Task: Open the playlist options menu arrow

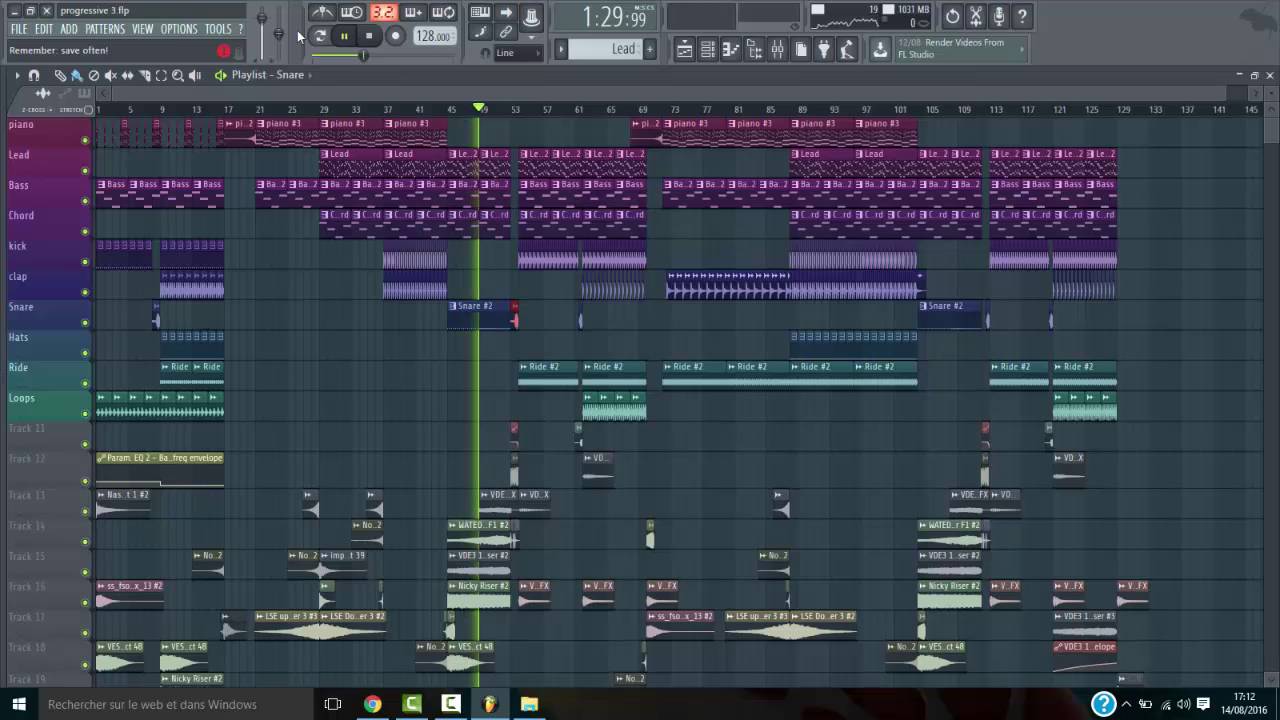Action: tap(16, 75)
